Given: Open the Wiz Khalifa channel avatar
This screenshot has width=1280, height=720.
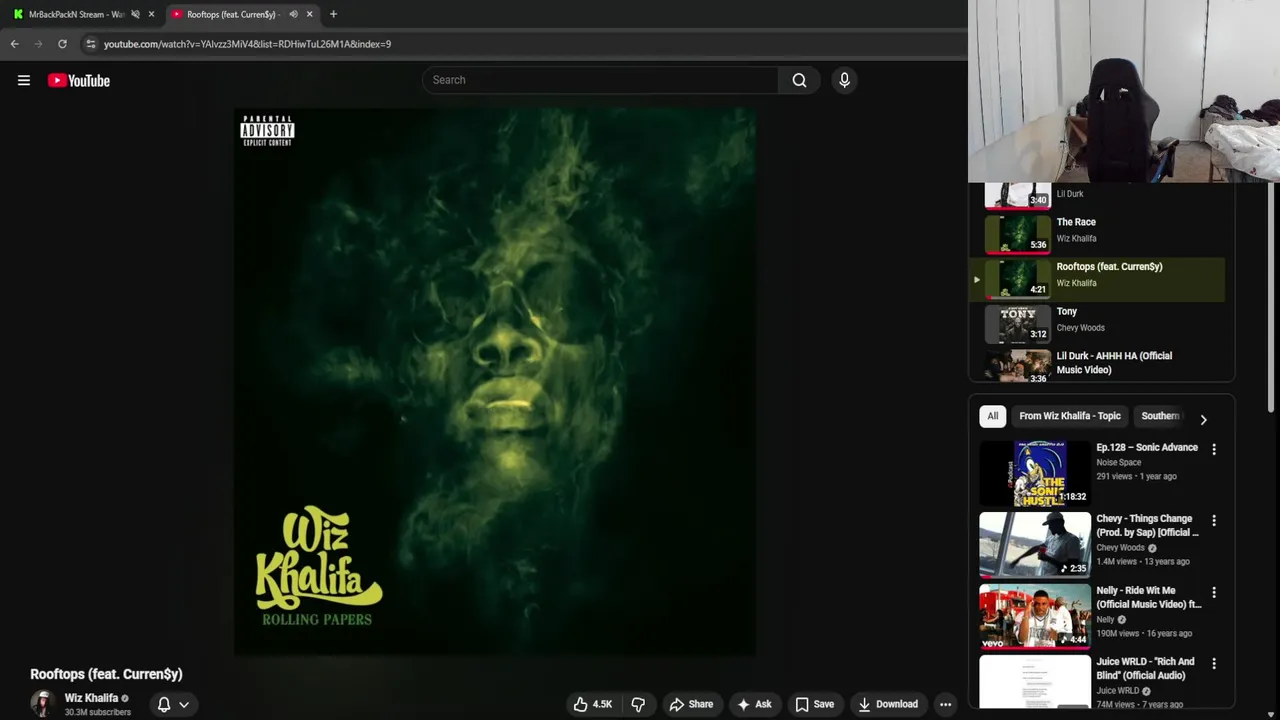Looking at the screenshot, I should click(42, 704).
